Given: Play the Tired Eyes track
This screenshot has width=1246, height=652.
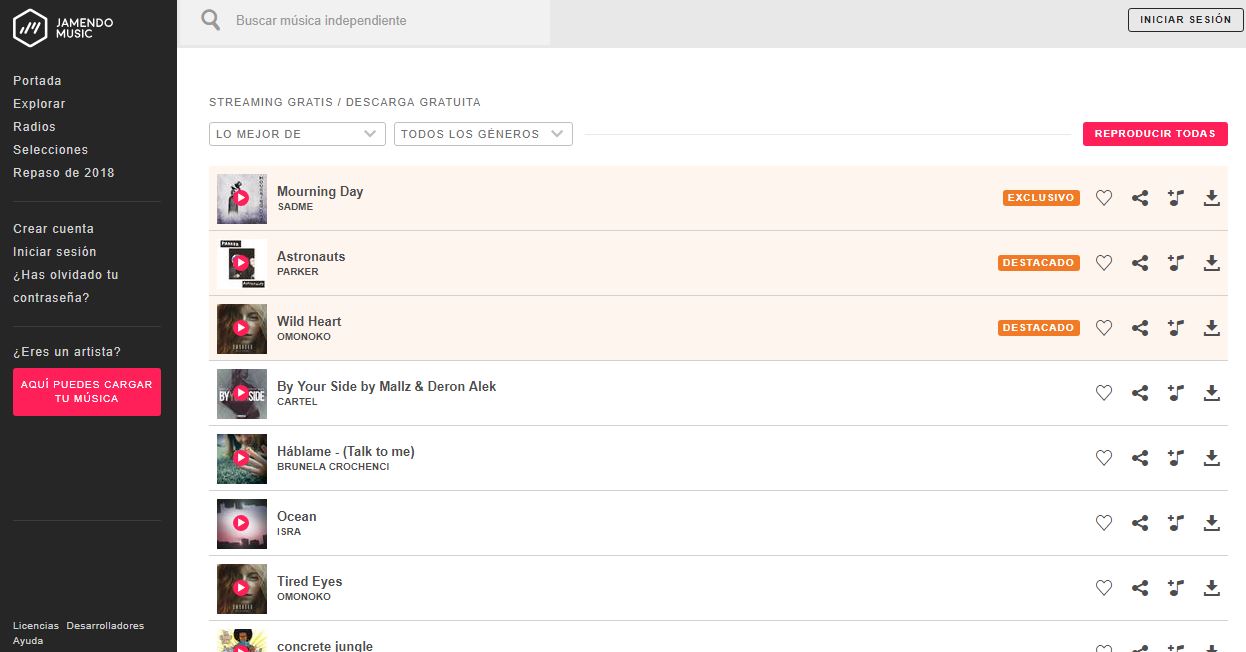Looking at the screenshot, I should click(x=241, y=588).
